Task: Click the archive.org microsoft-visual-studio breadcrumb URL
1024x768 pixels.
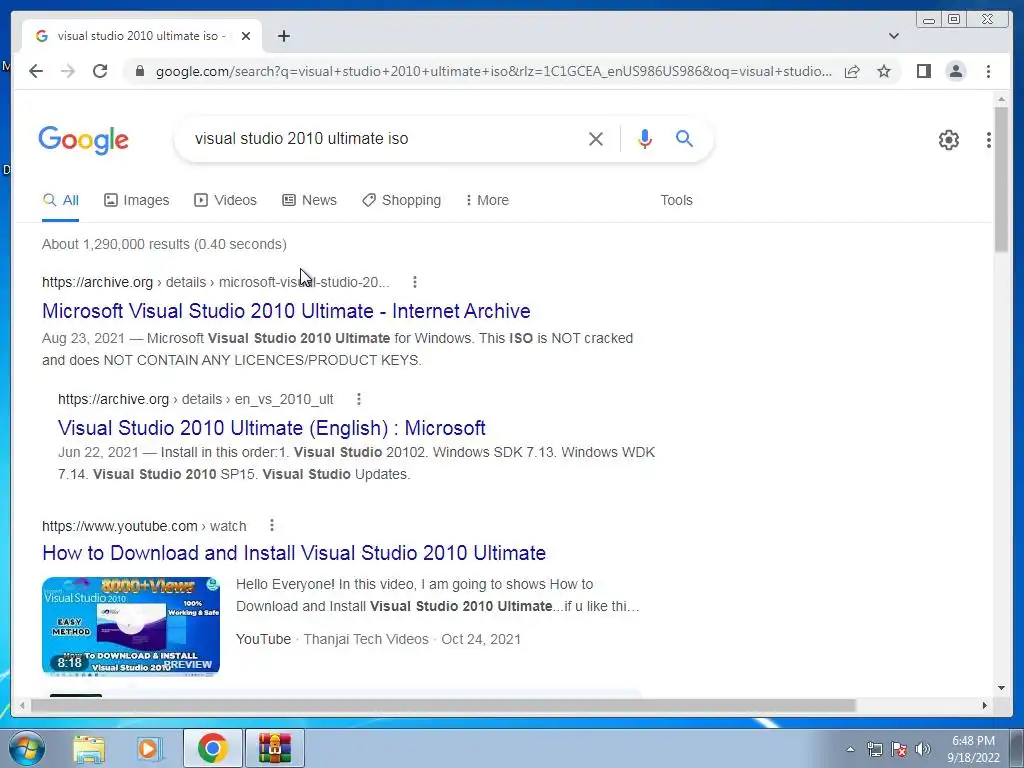Action: (216, 282)
